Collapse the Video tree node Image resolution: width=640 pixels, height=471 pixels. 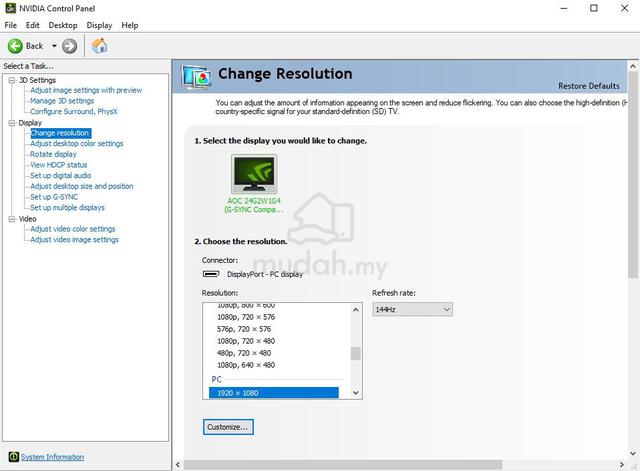click(12, 219)
